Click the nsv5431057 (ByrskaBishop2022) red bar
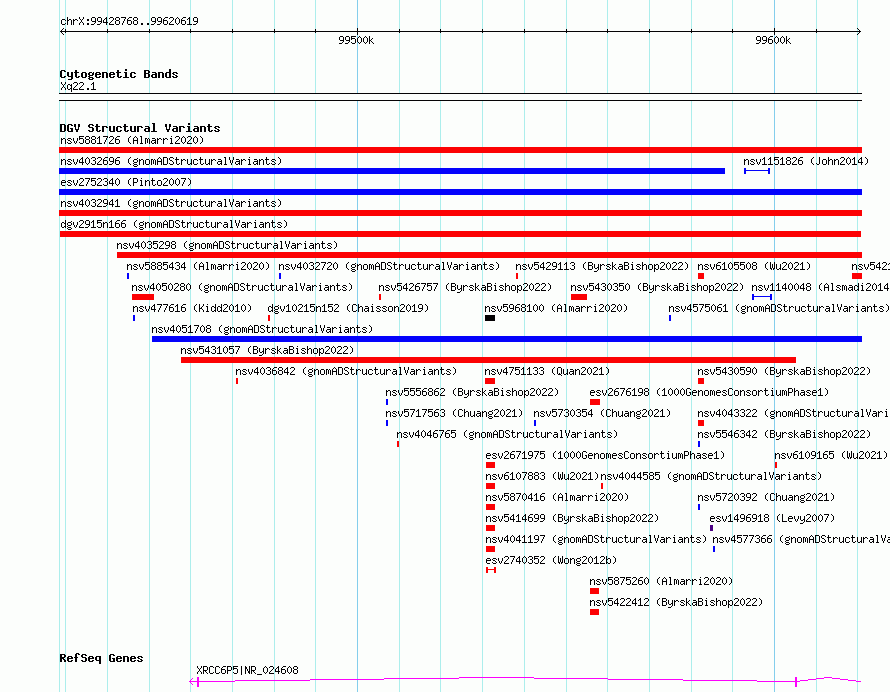 click(488, 360)
